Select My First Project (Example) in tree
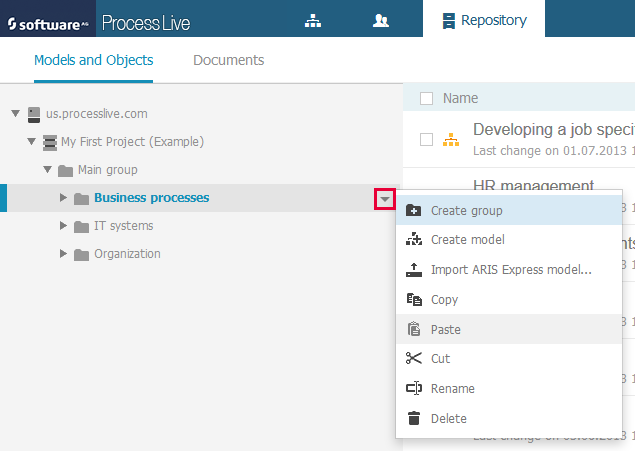 point(132,142)
